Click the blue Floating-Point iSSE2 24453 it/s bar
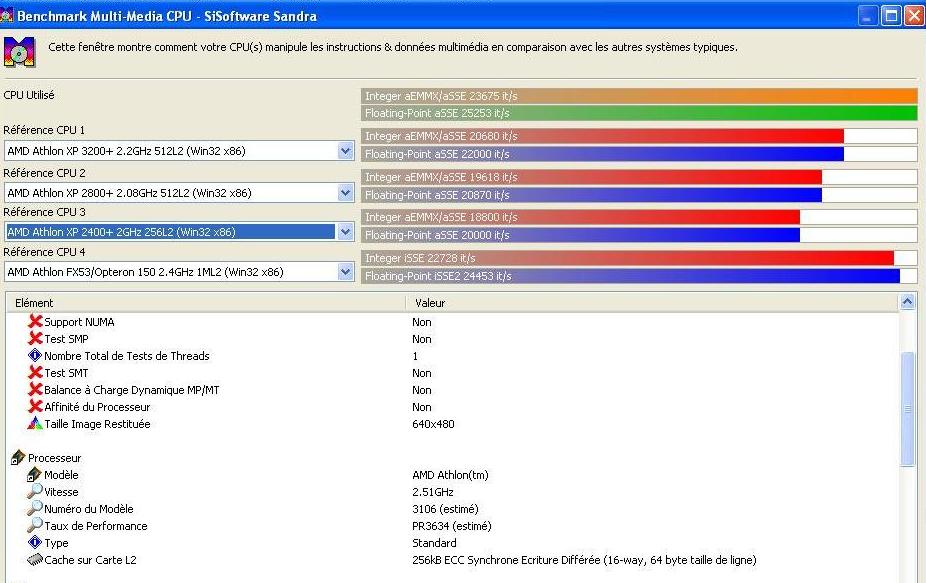 [x=630, y=275]
